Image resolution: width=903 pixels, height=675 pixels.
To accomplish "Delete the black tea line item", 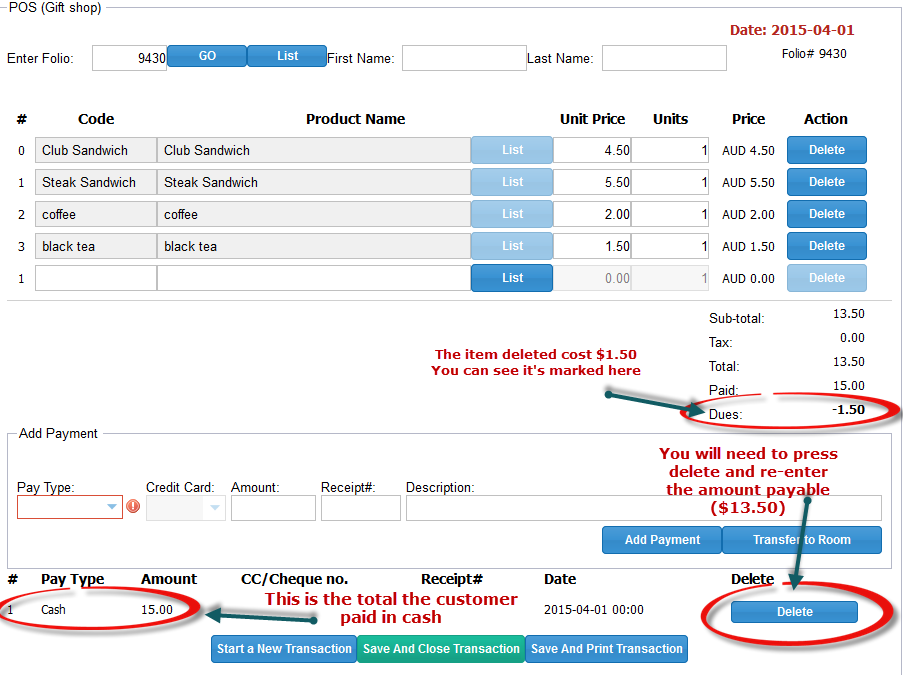I will tap(826, 246).
